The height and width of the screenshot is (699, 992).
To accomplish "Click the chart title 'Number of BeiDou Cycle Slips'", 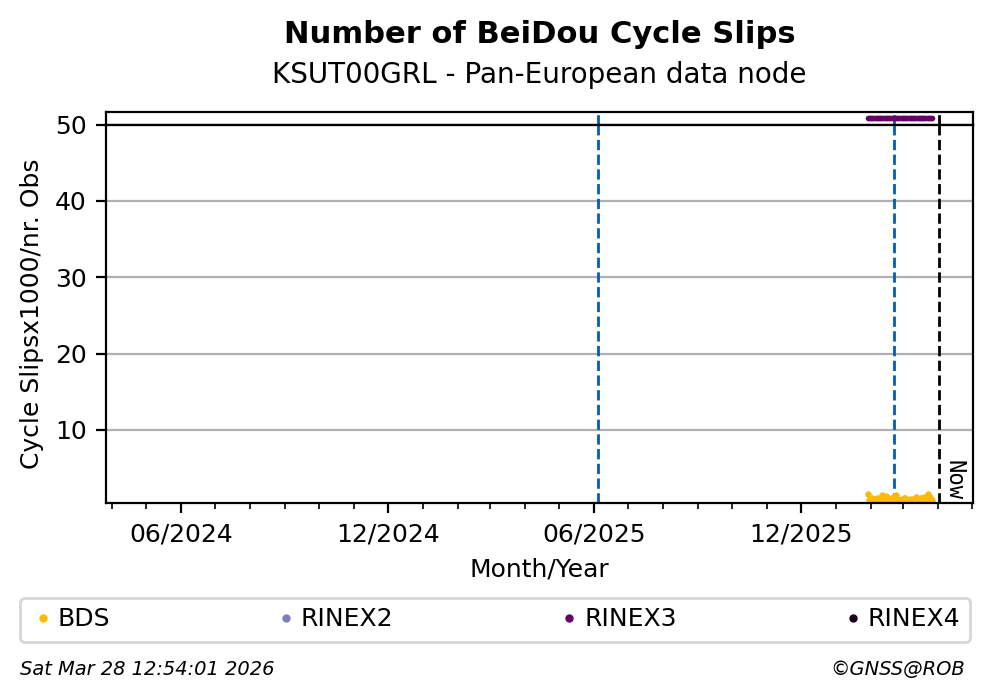I will 539,34.
